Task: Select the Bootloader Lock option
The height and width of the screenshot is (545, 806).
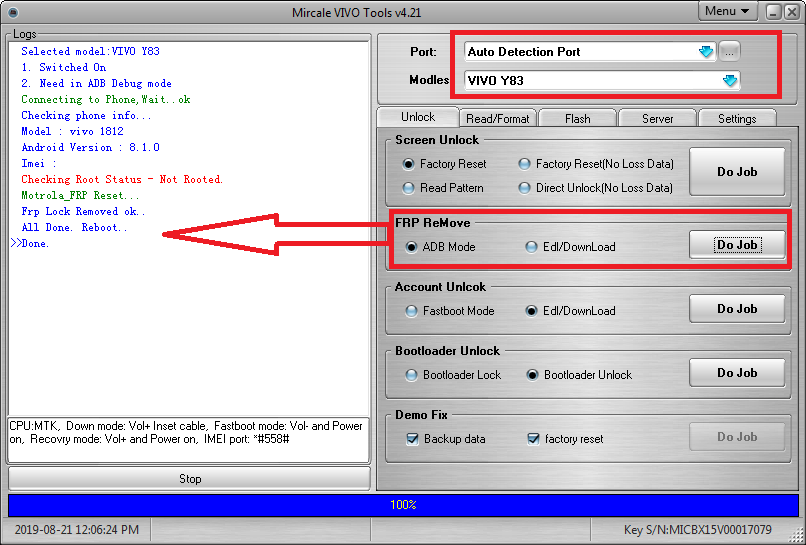Action: tap(411, 375)
